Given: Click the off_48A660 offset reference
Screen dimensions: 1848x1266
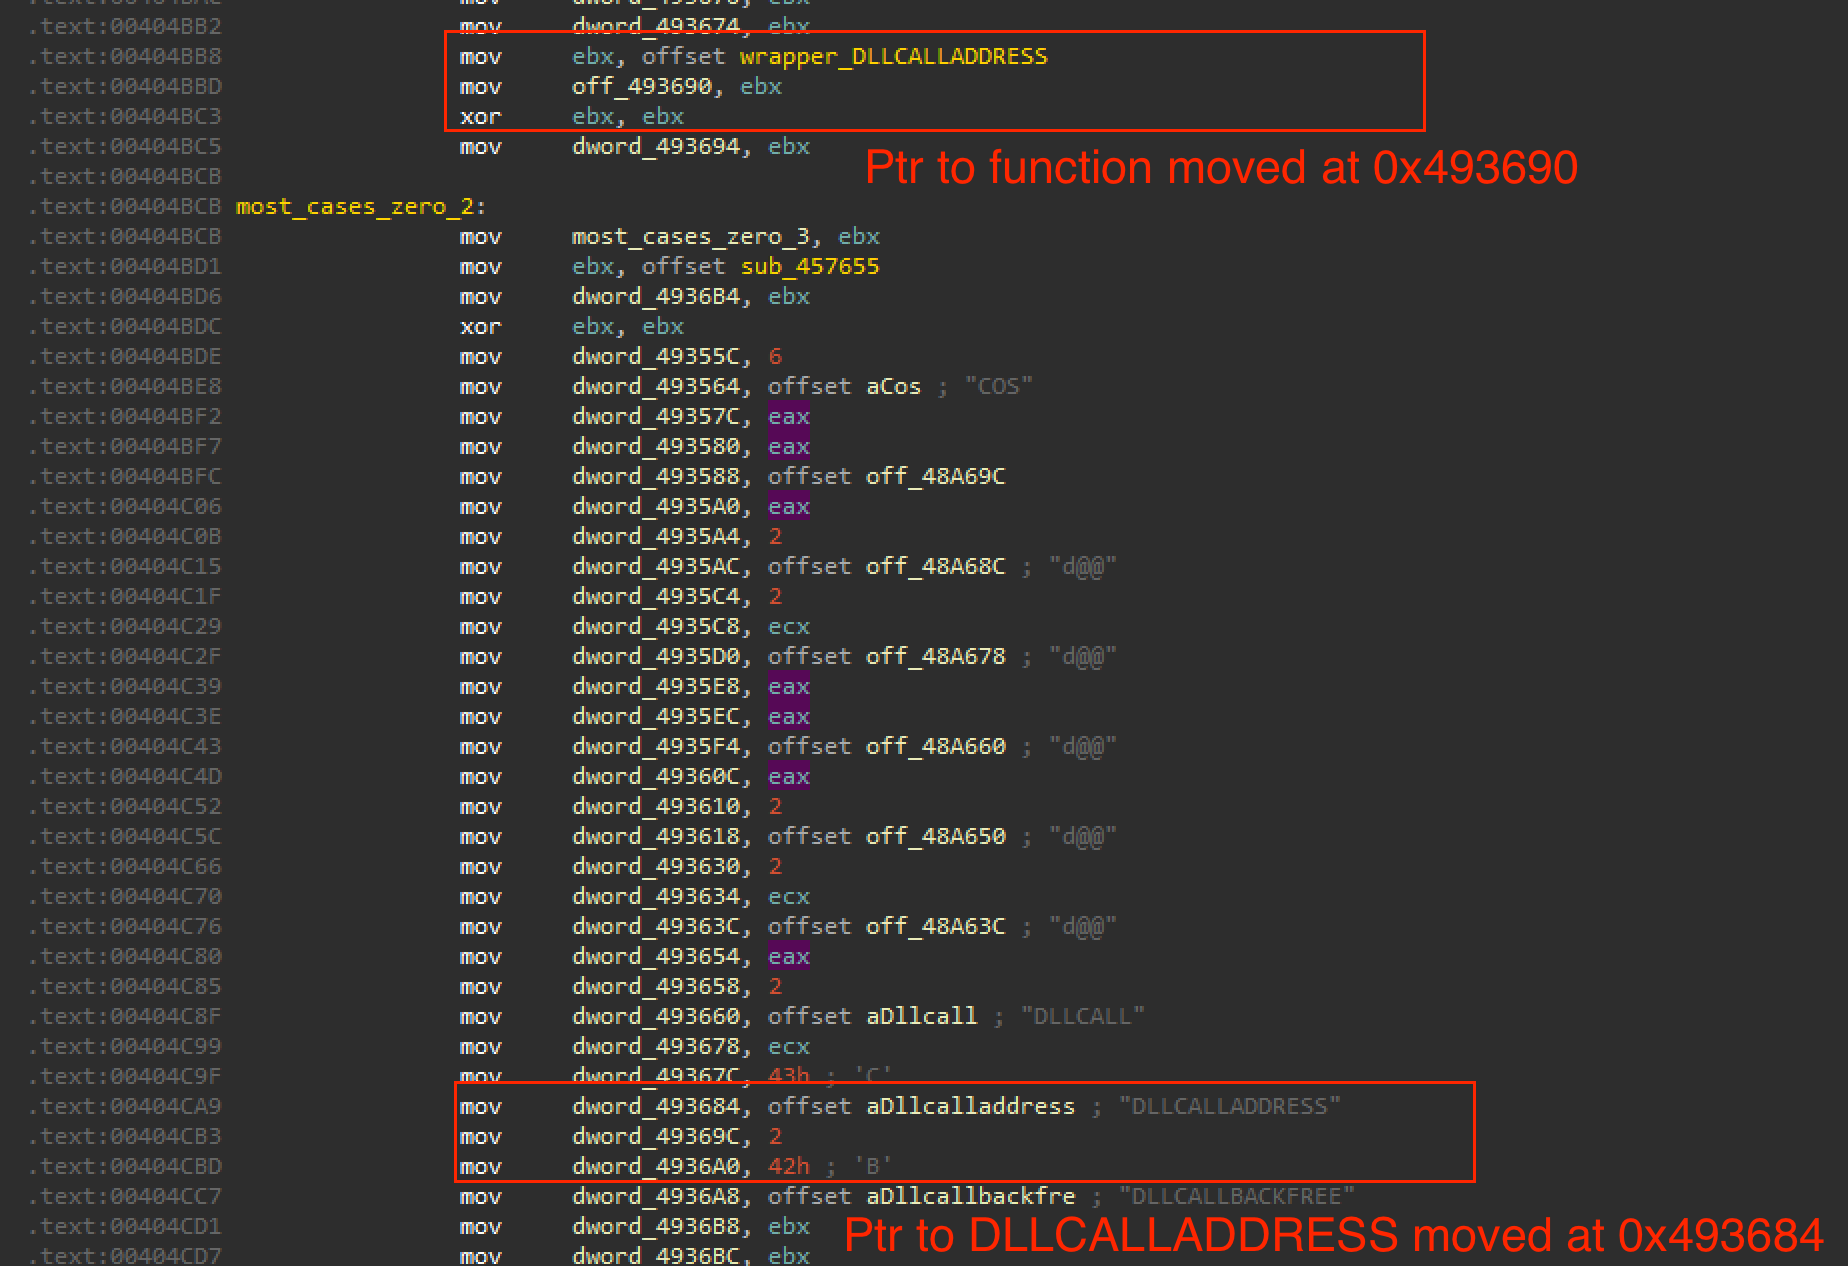Looking at the screenshot, I should coord(935,747).
